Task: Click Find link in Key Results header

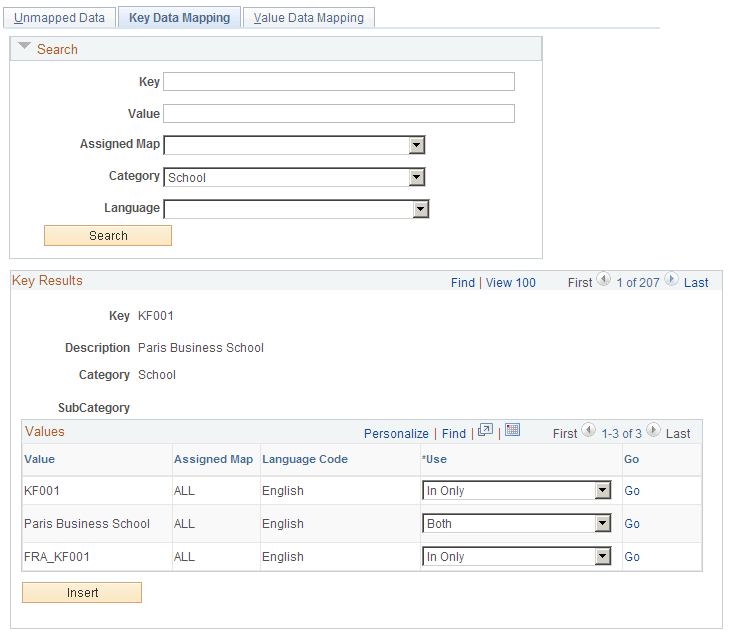Action: (x=463, y=283)
